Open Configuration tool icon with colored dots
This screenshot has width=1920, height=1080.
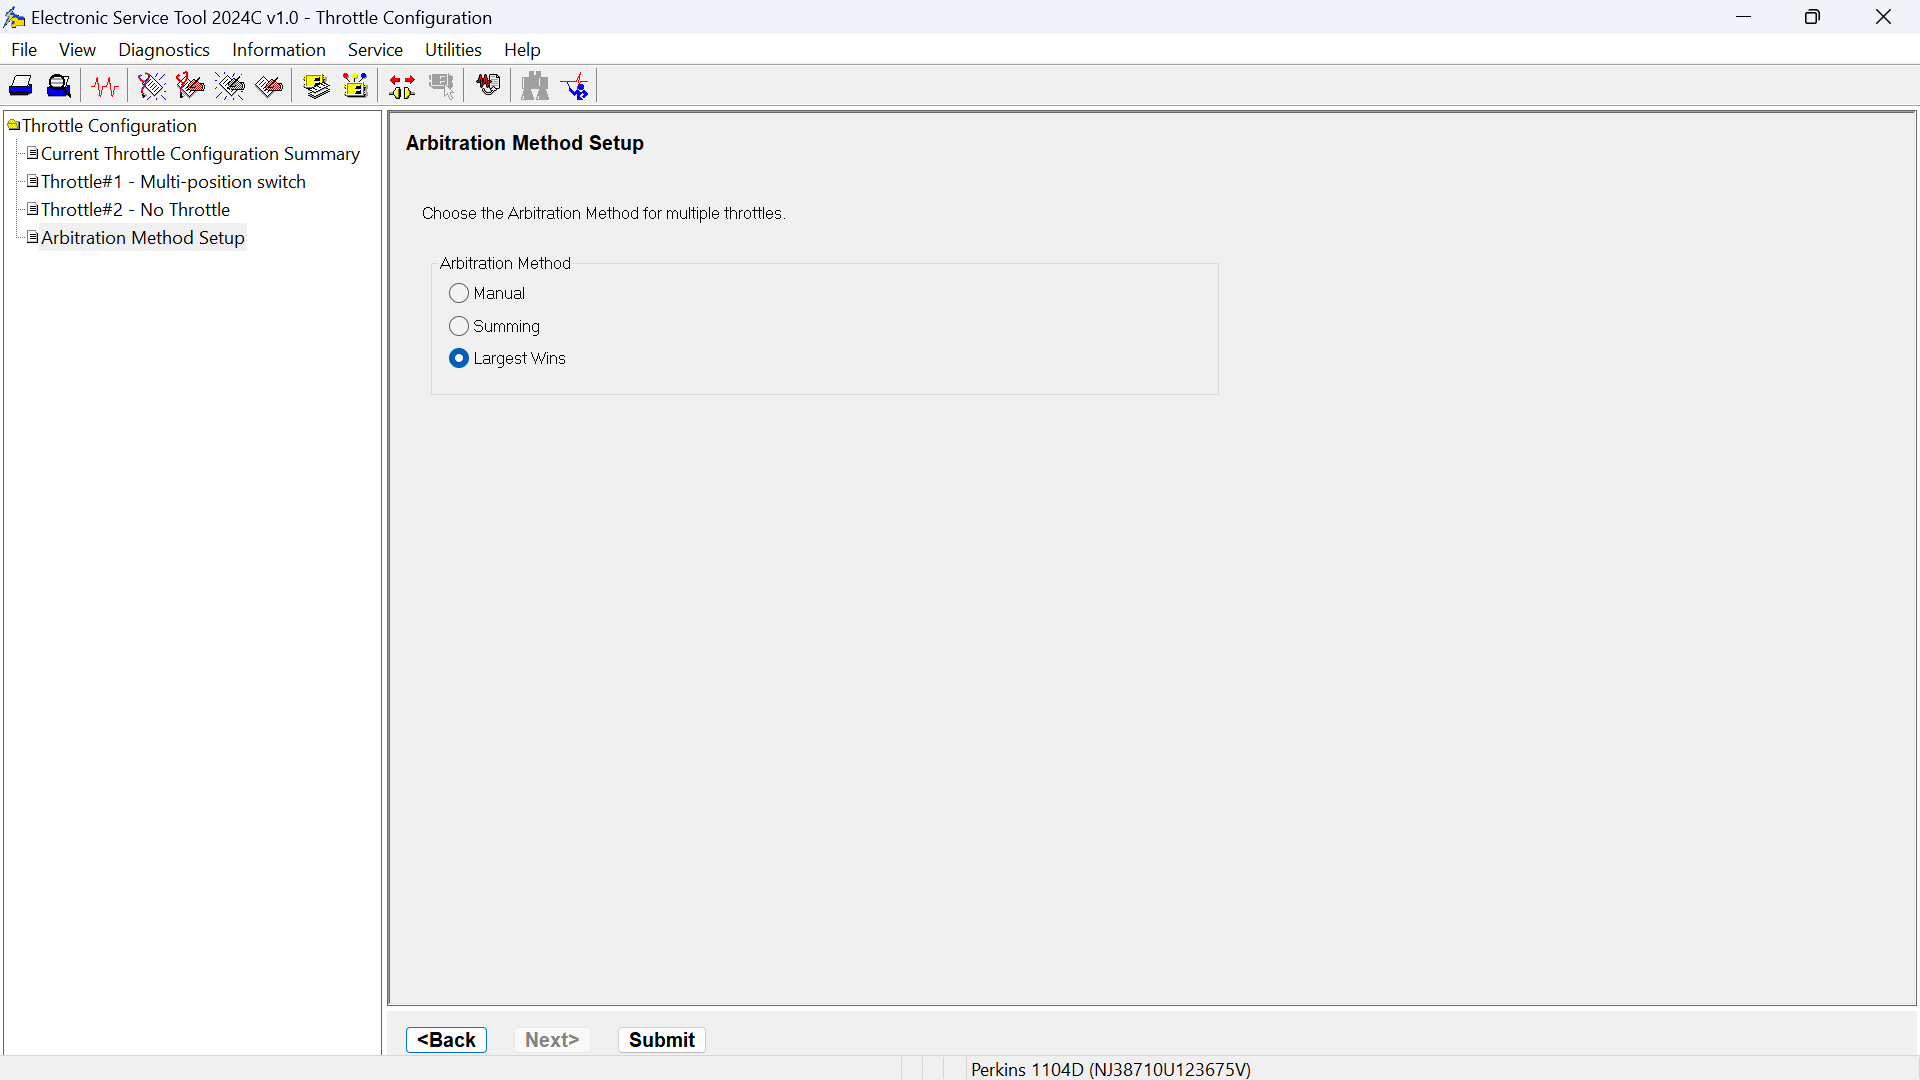(x=355, y=86)
